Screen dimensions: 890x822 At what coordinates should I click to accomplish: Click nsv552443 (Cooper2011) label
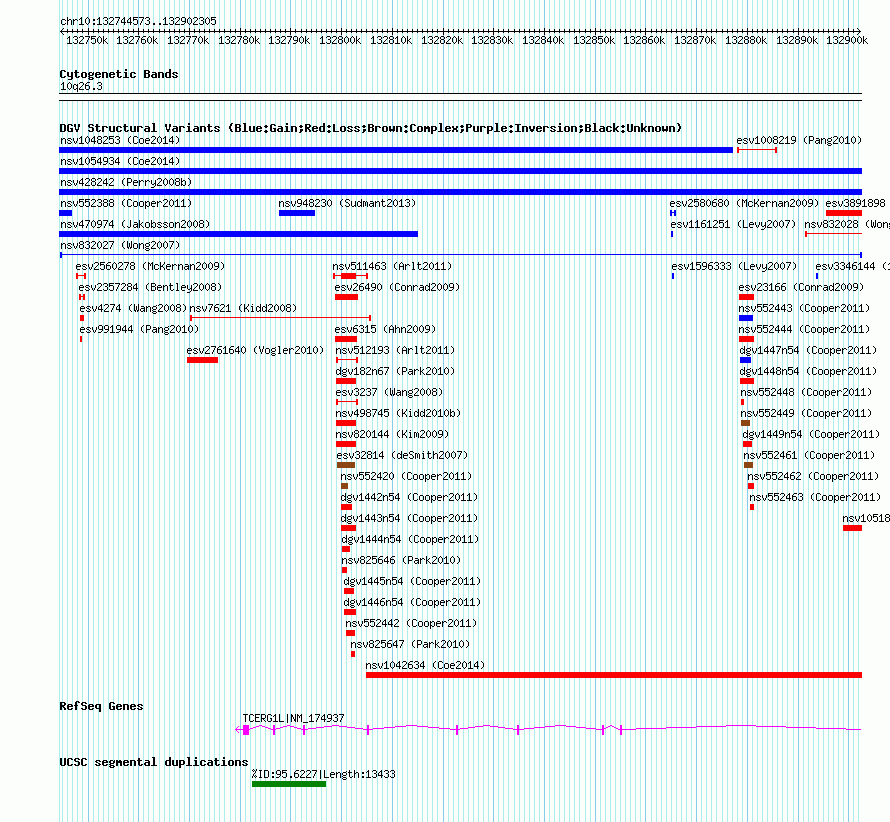click(x=804, y=308)
